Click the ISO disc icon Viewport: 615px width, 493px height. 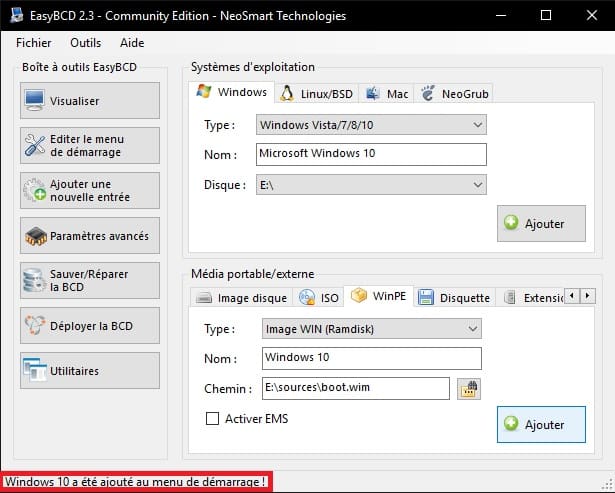pos(307,297)
